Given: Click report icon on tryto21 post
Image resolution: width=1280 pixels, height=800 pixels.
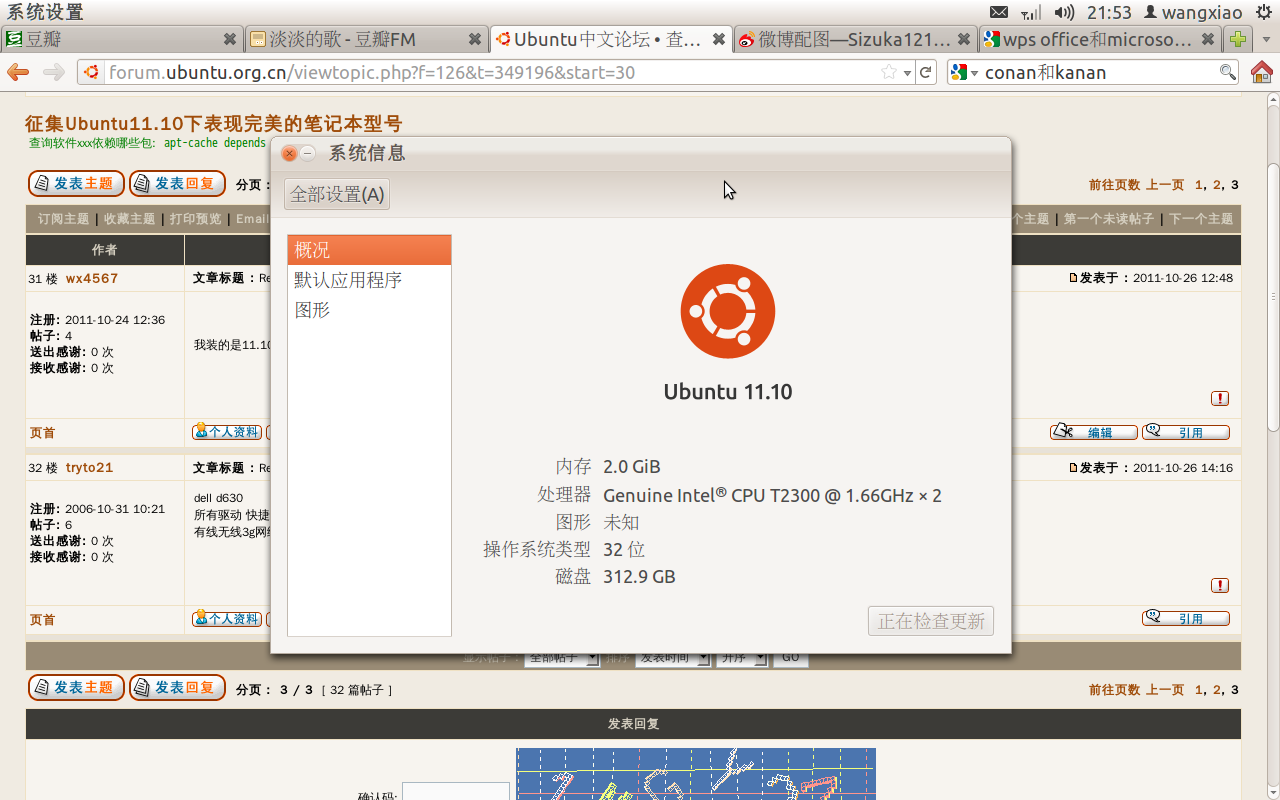Looking at the screenshot, I should tap(1220, 585).
